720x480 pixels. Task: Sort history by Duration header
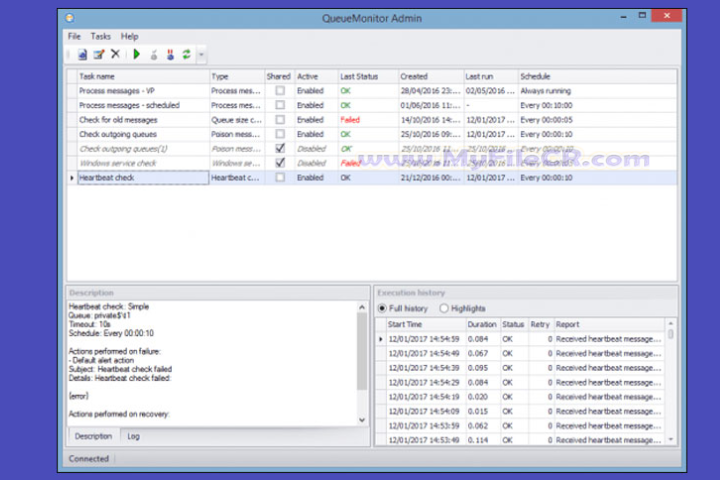[482, 324]
